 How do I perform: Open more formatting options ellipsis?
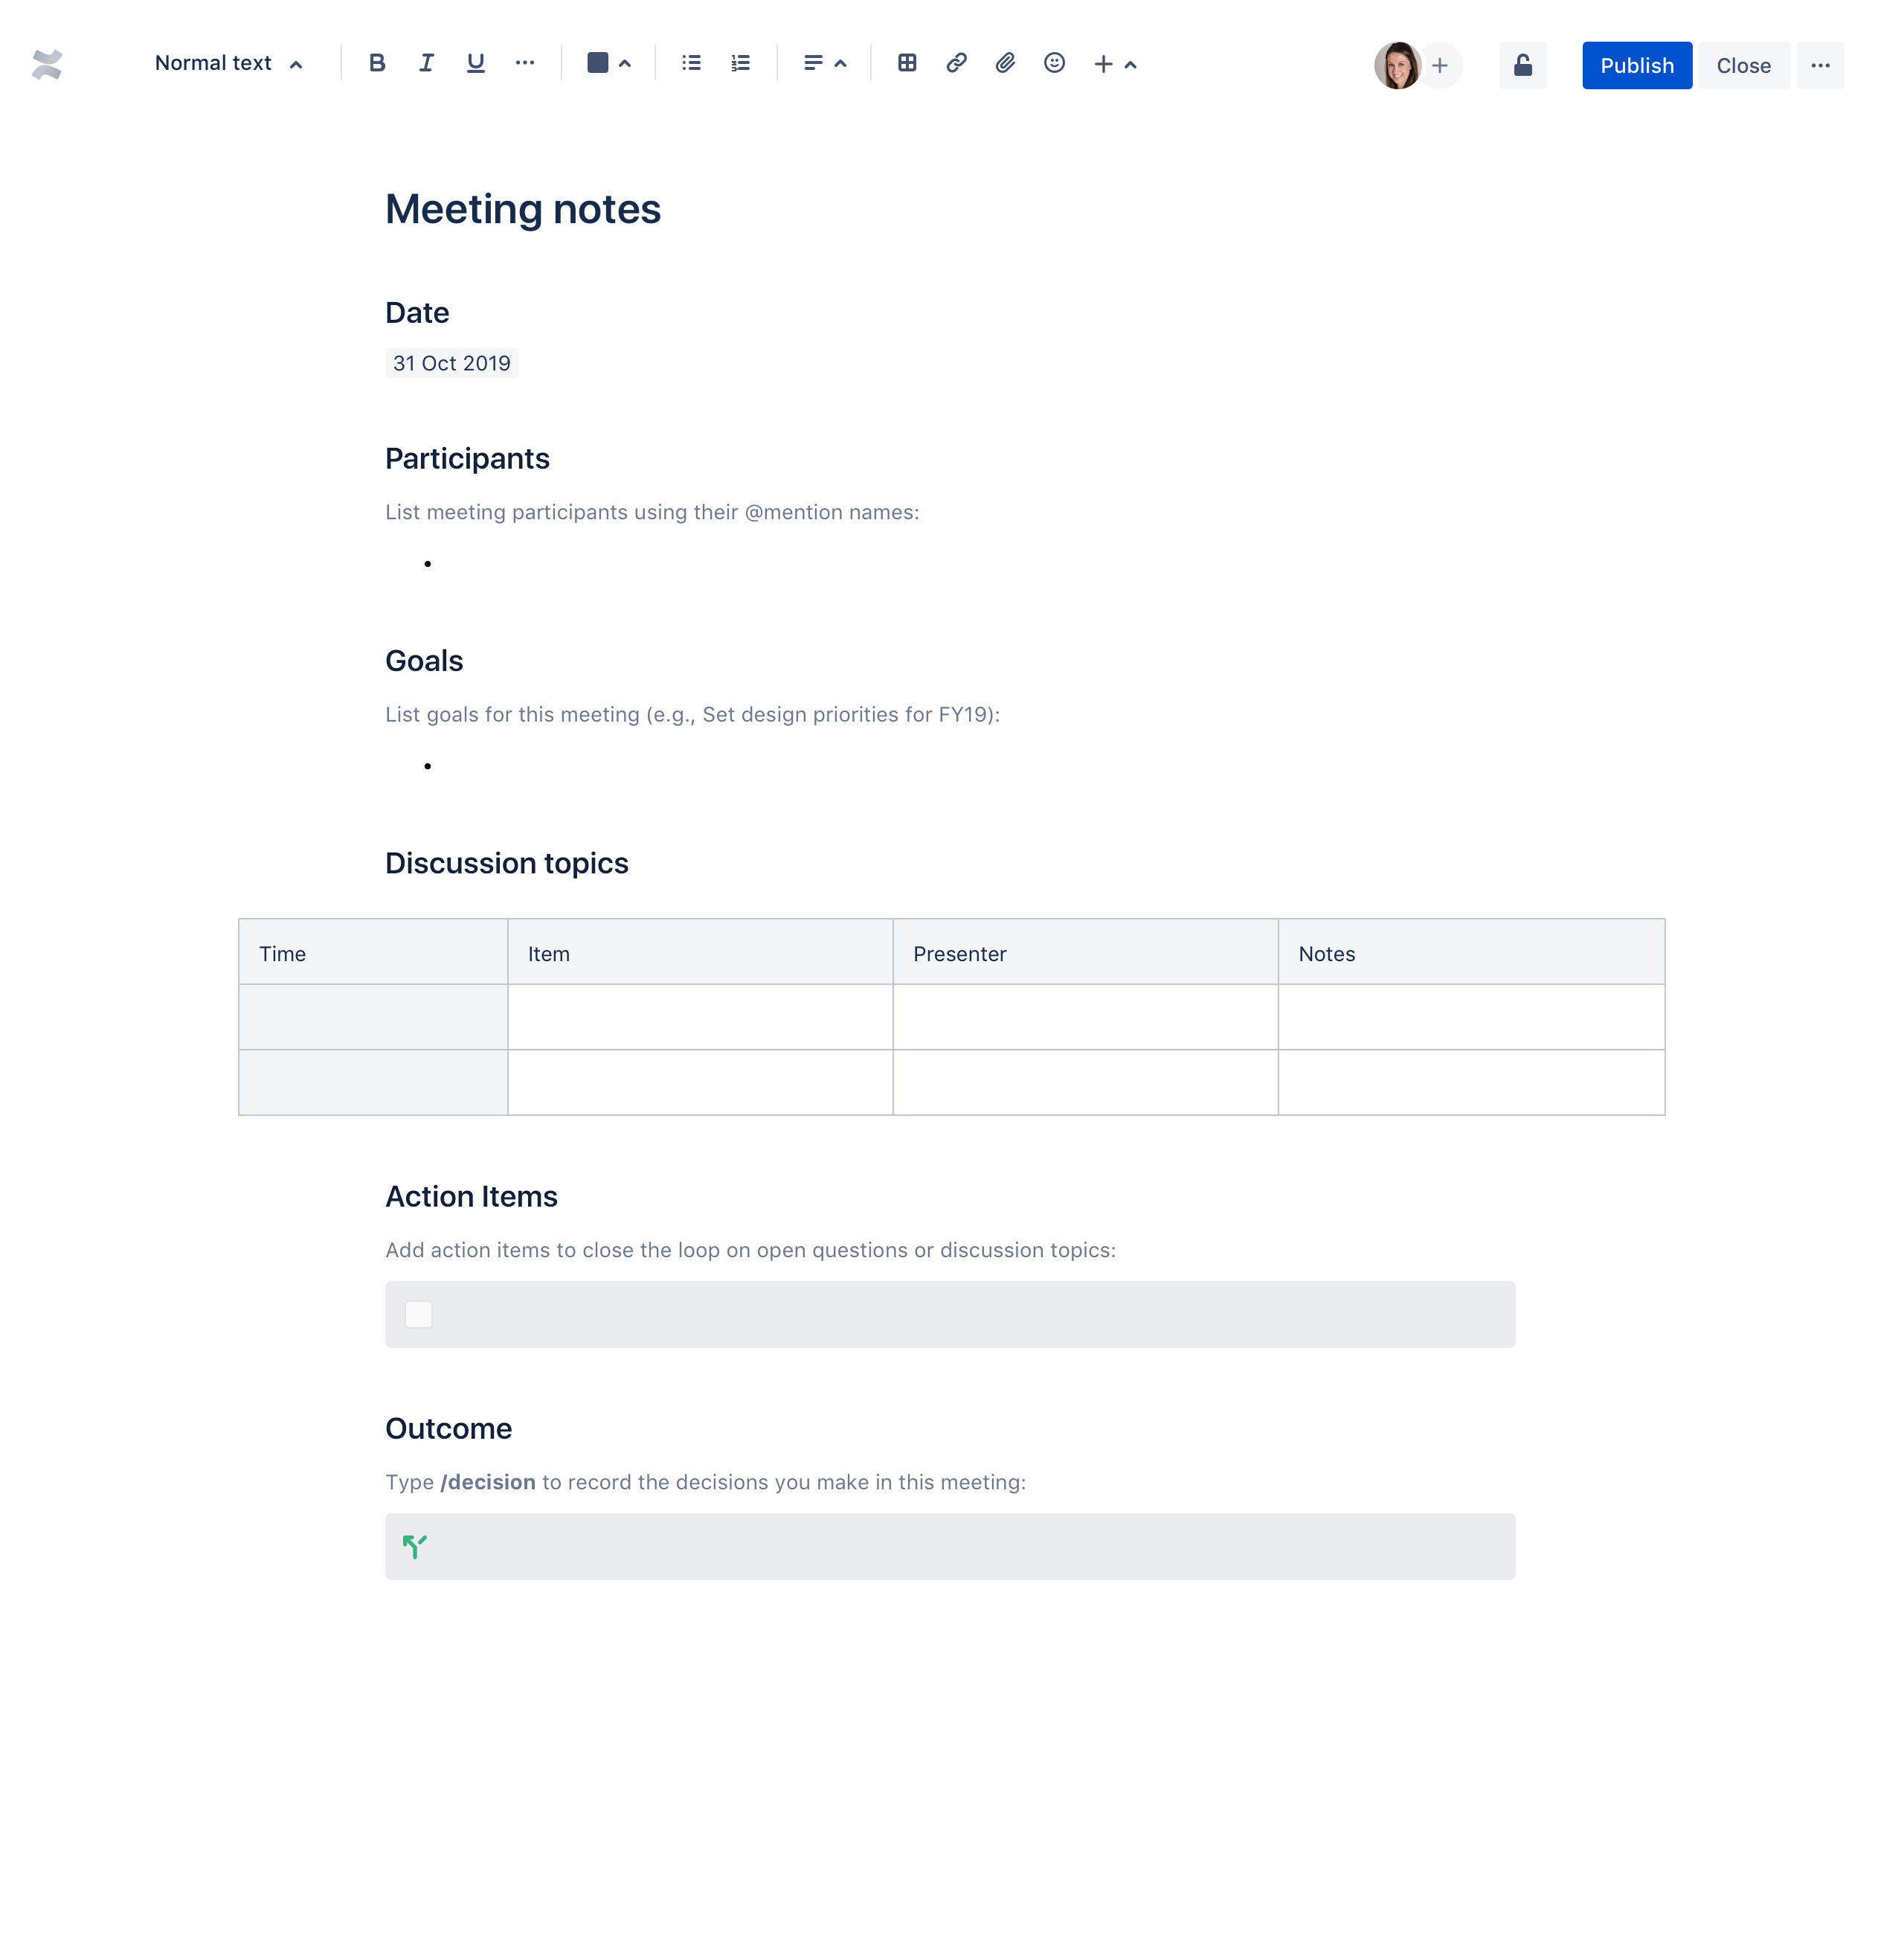[525, 63]
